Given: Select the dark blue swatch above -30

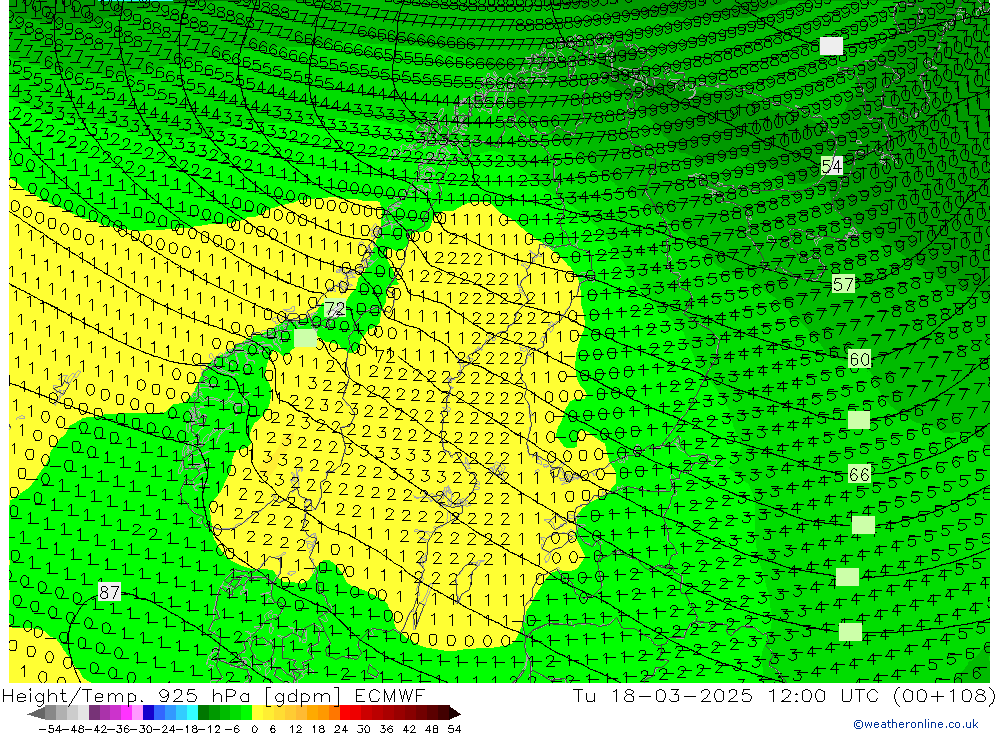Looking at the screenshot, I should point(148,712).
